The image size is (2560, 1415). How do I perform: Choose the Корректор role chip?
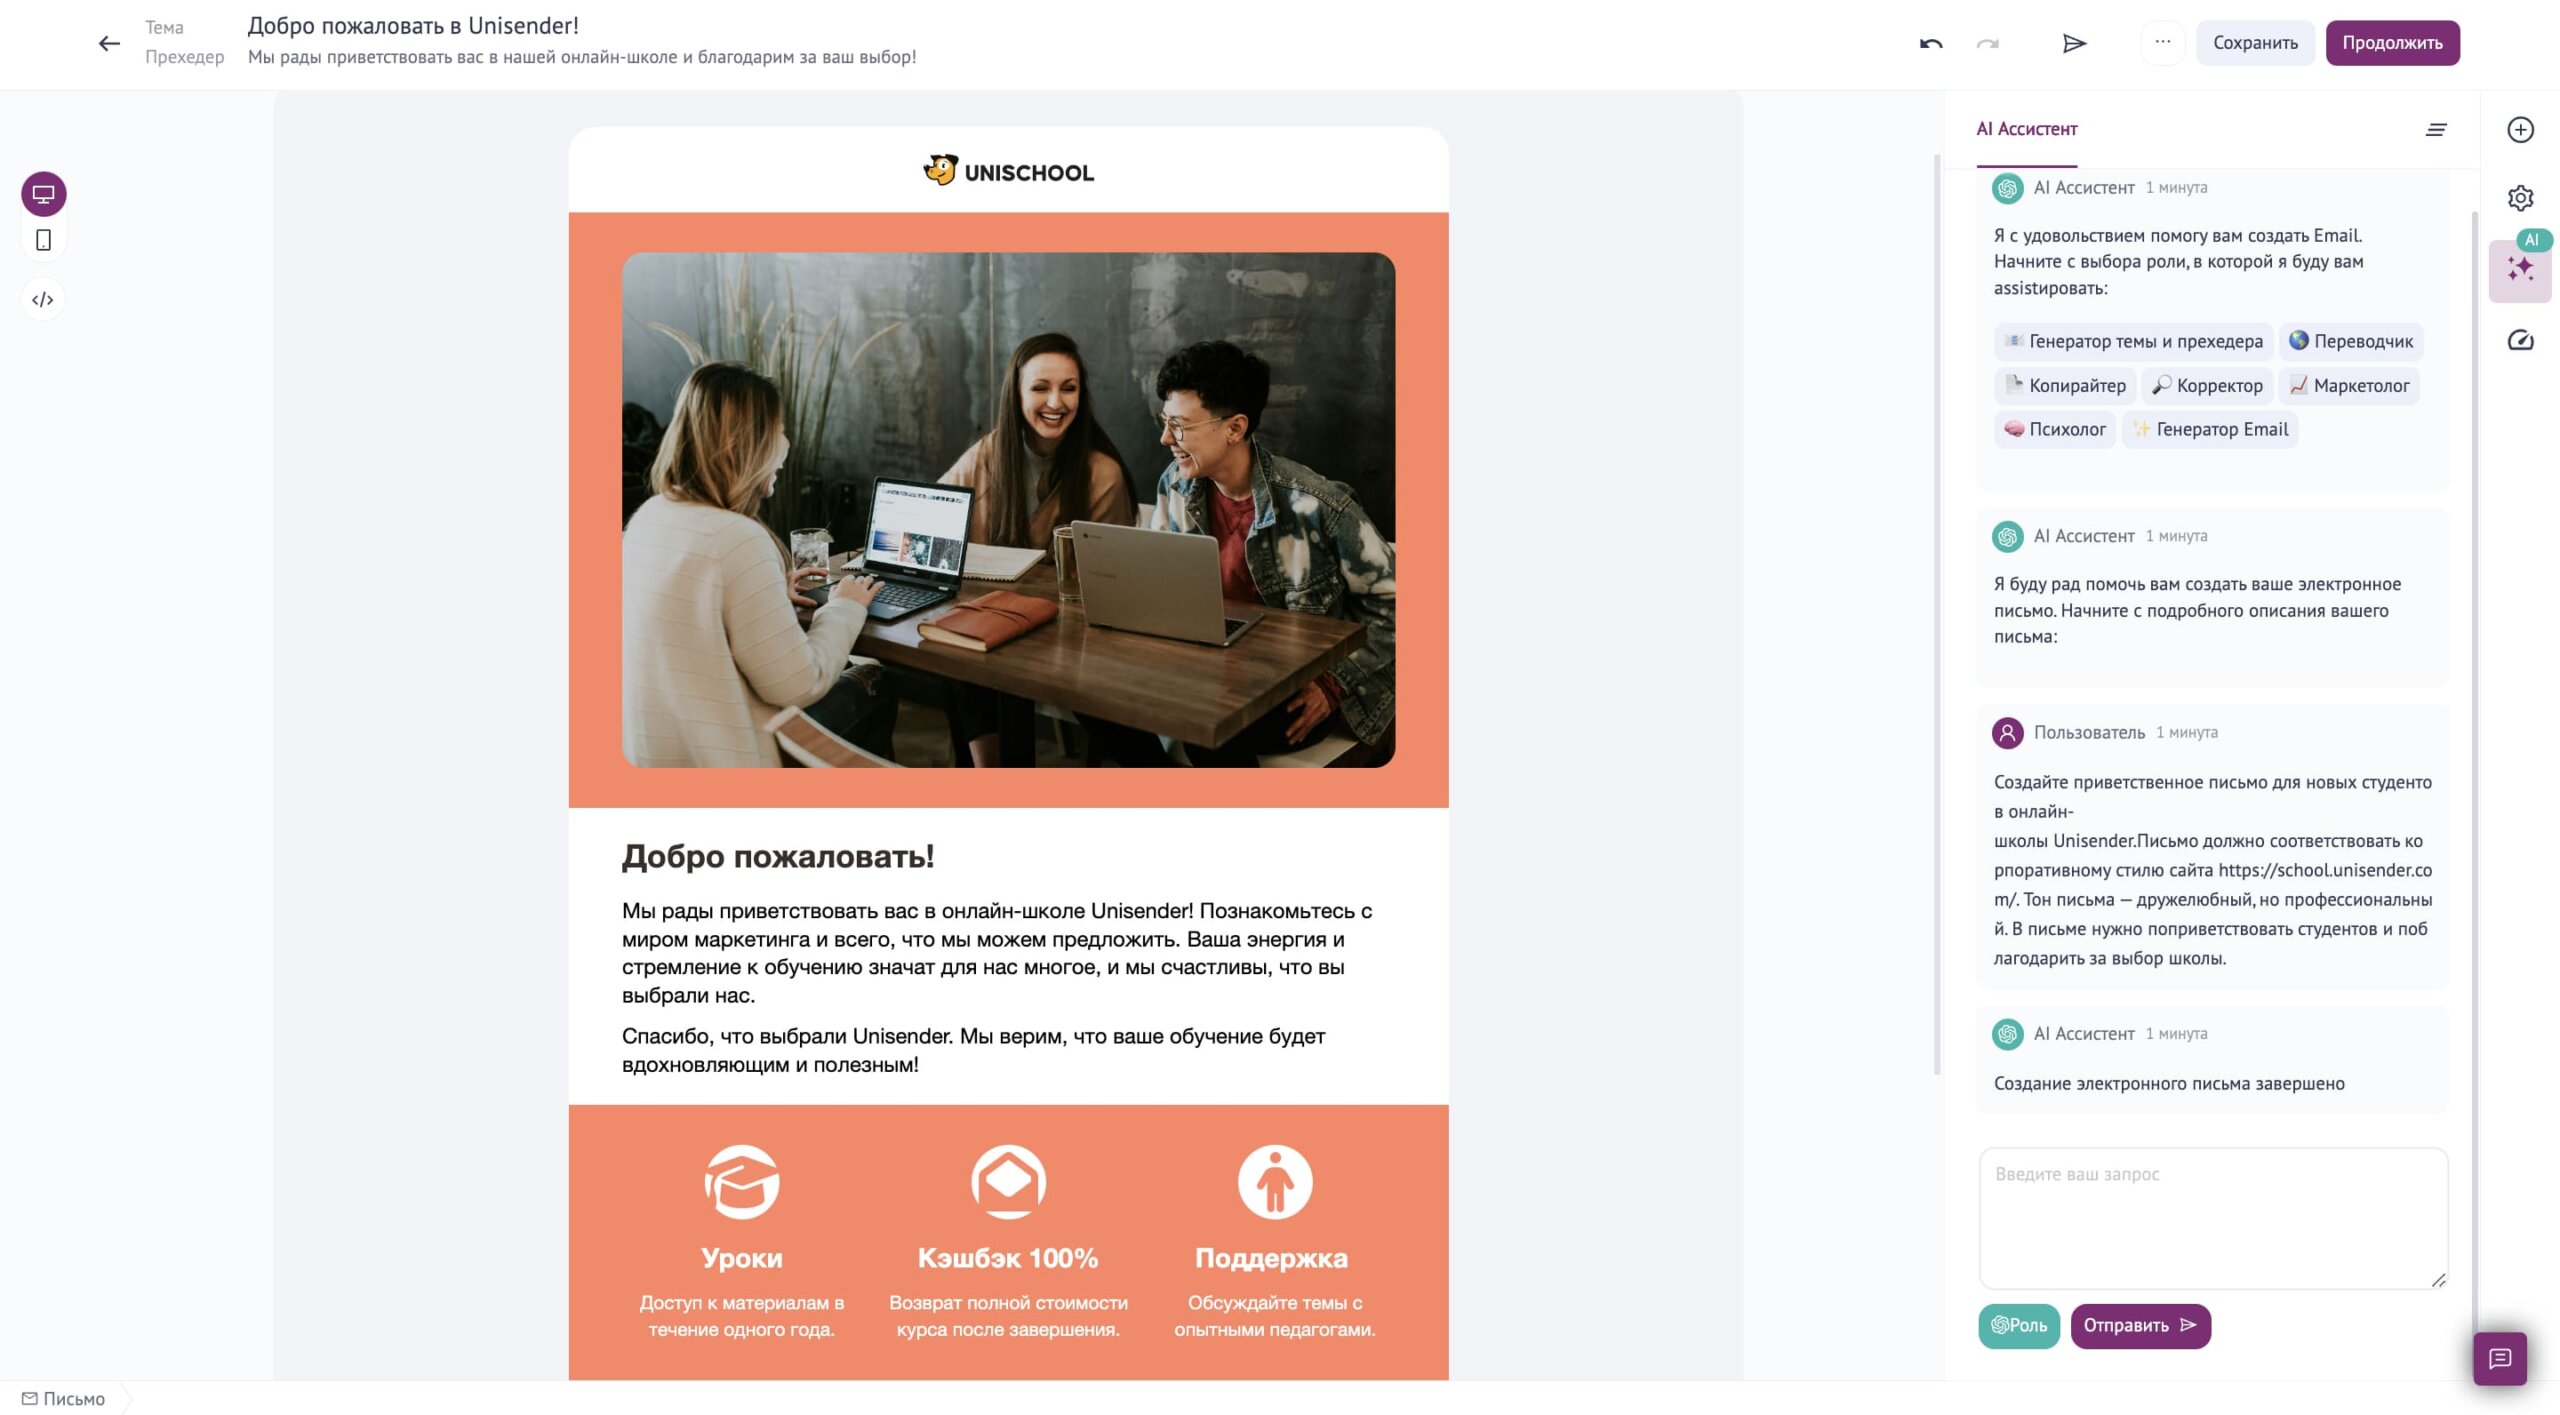(2207, 385)
